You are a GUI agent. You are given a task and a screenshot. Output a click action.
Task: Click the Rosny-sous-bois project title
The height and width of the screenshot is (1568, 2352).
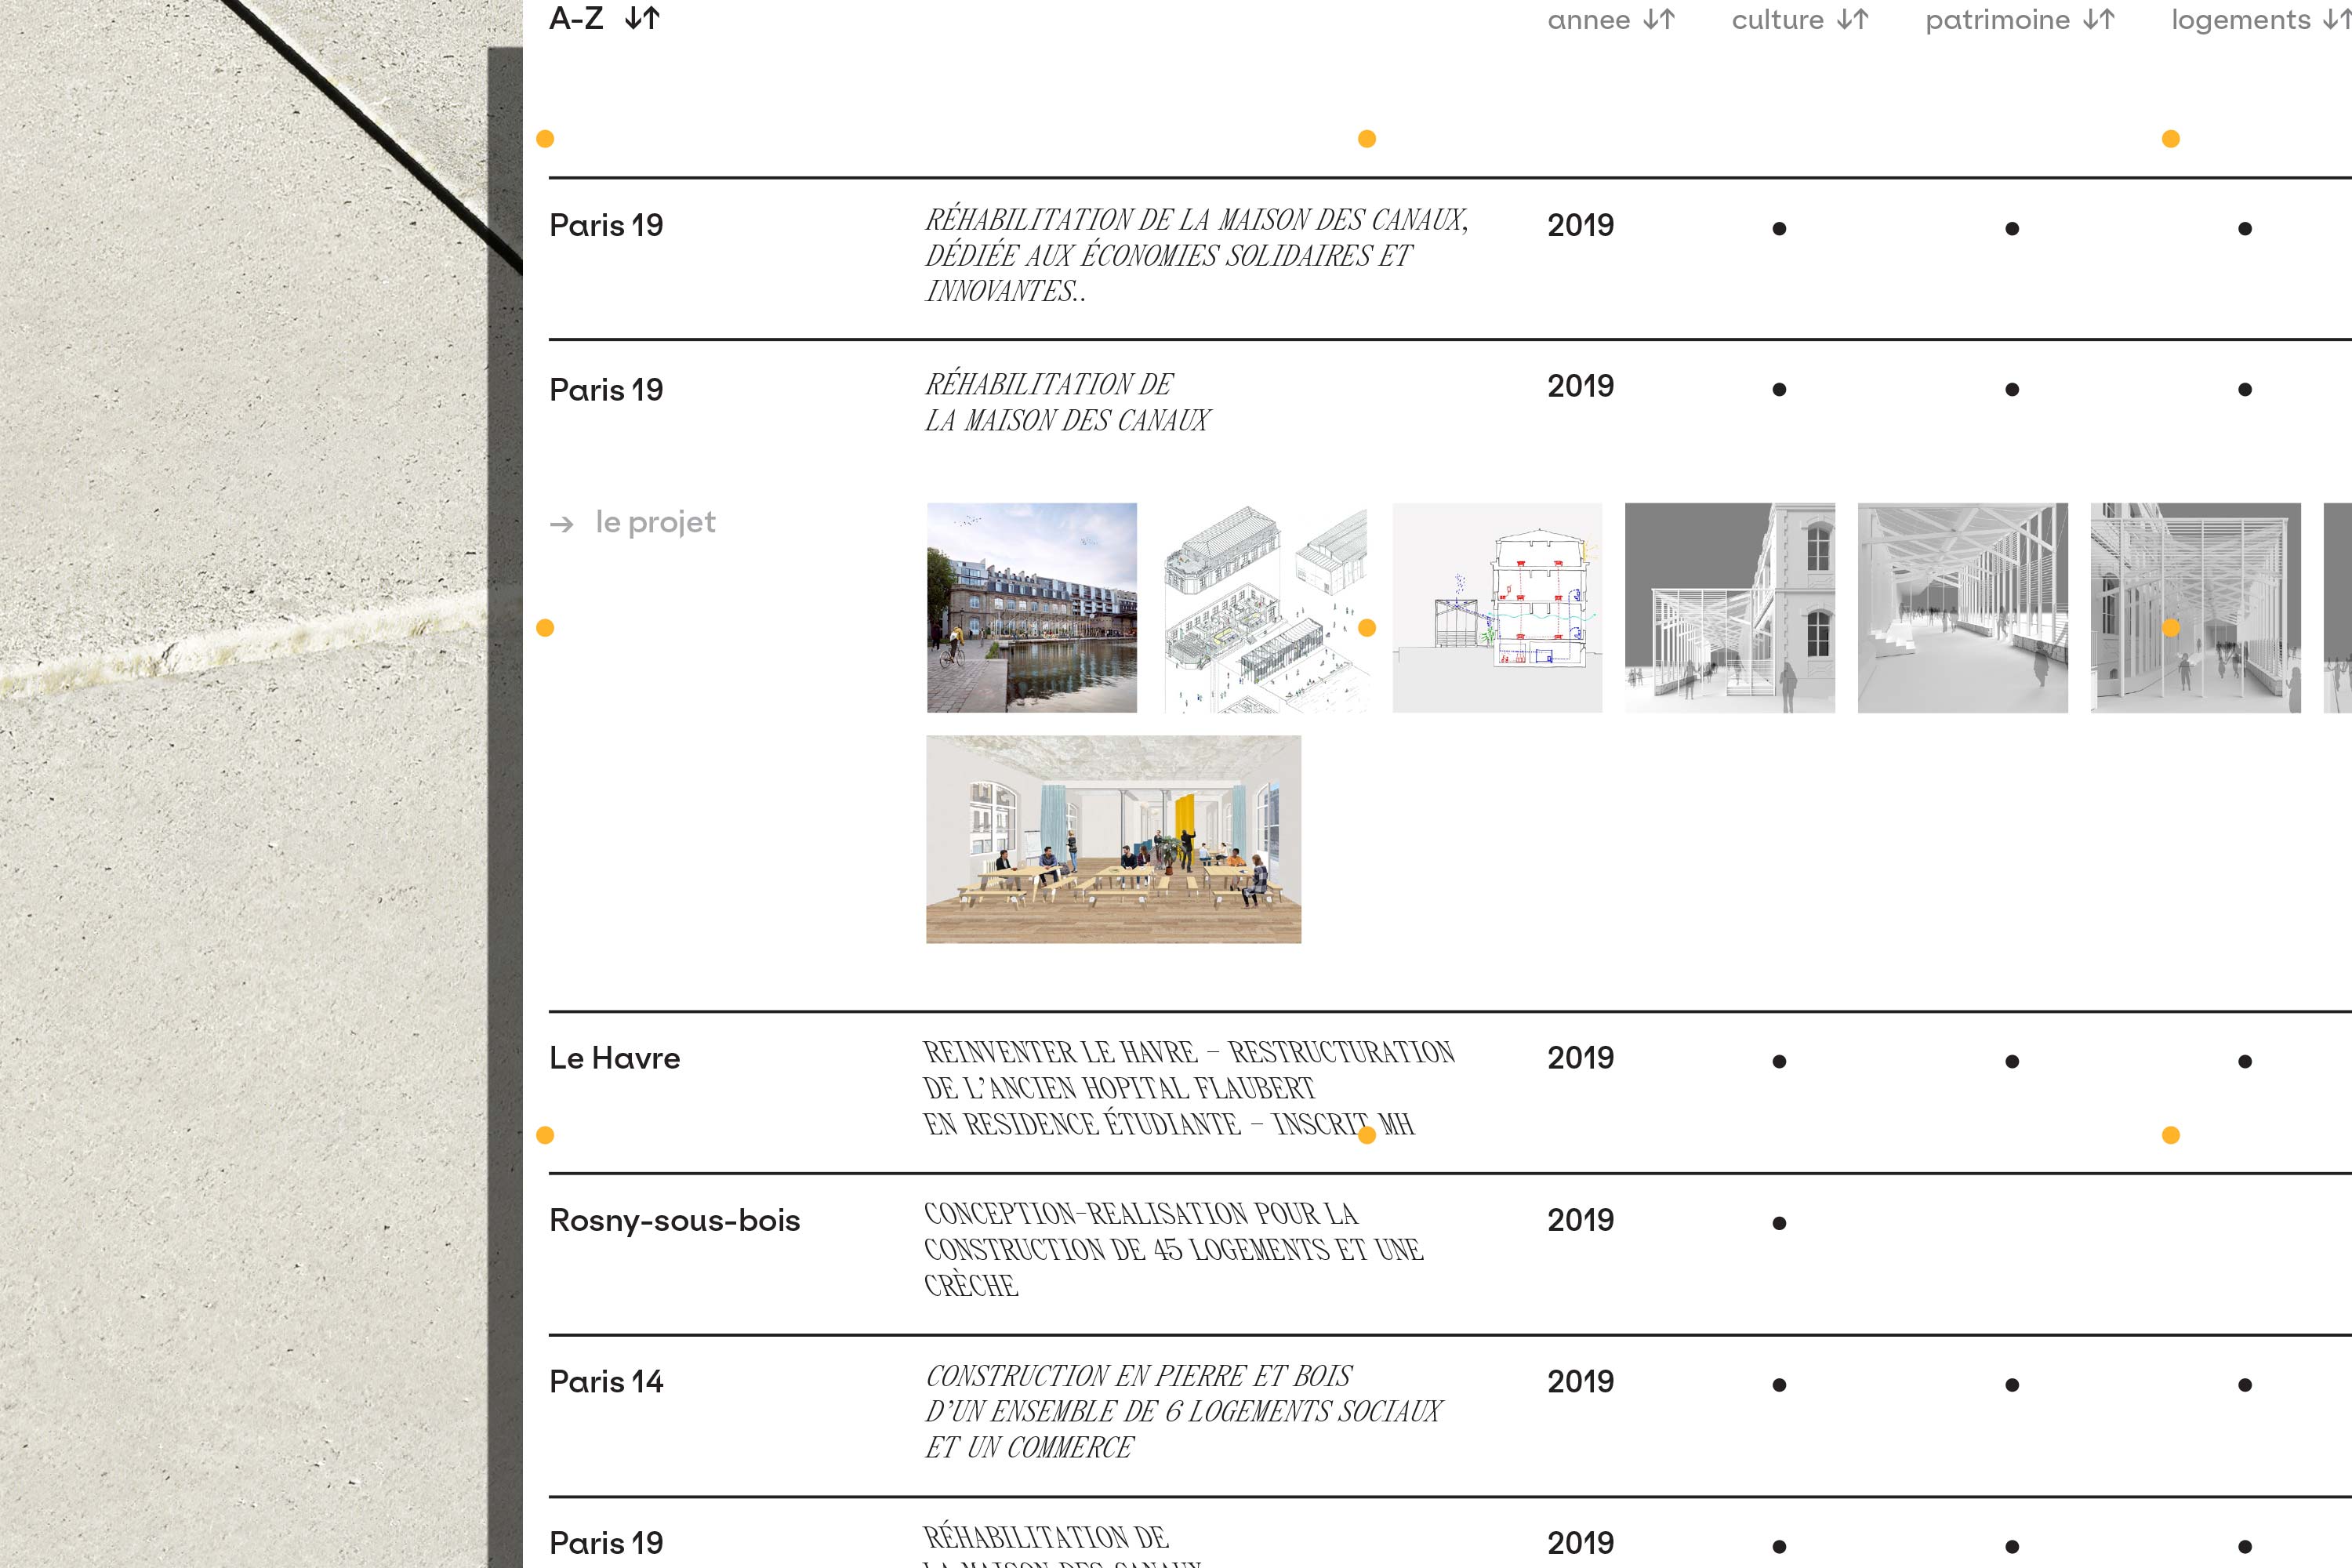click(675, 1220)
